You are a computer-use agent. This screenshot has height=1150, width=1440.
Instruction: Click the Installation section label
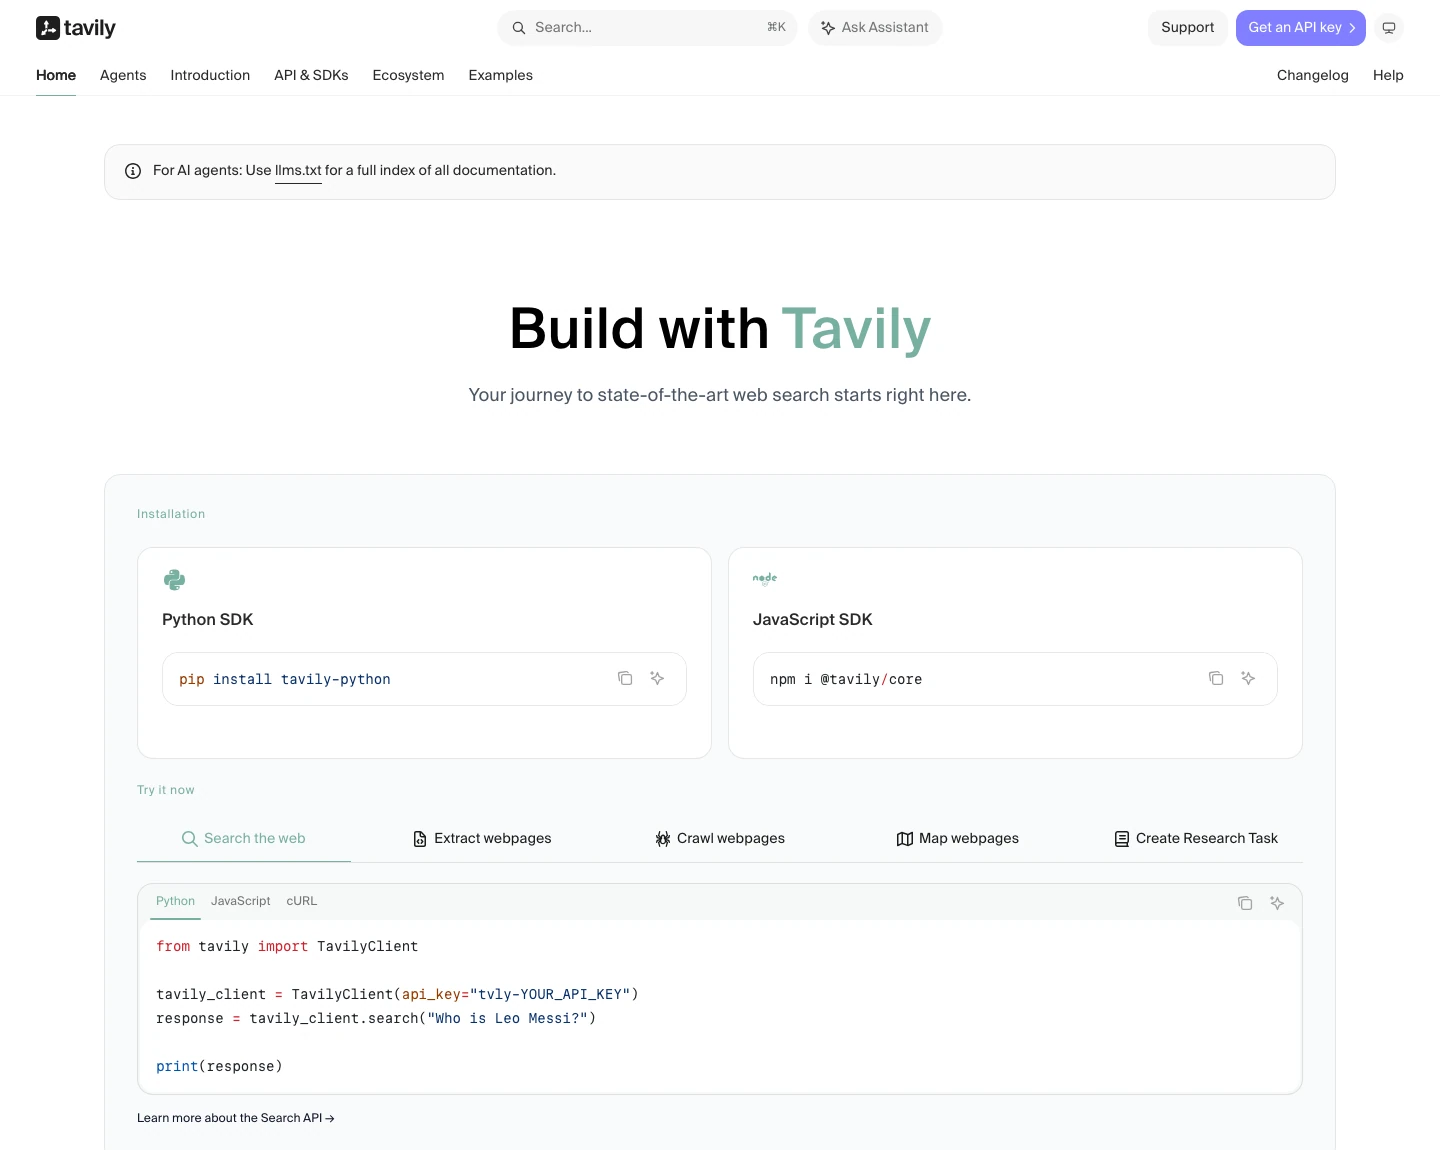point(171,514)
